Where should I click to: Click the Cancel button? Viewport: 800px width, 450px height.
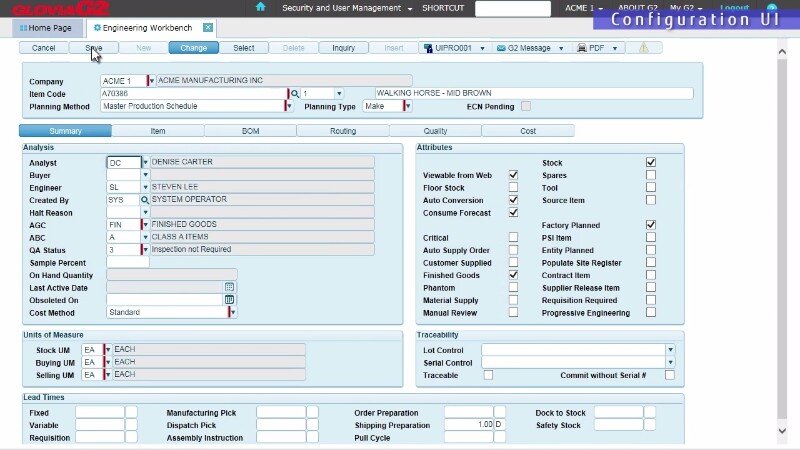(x=43, y=47)
